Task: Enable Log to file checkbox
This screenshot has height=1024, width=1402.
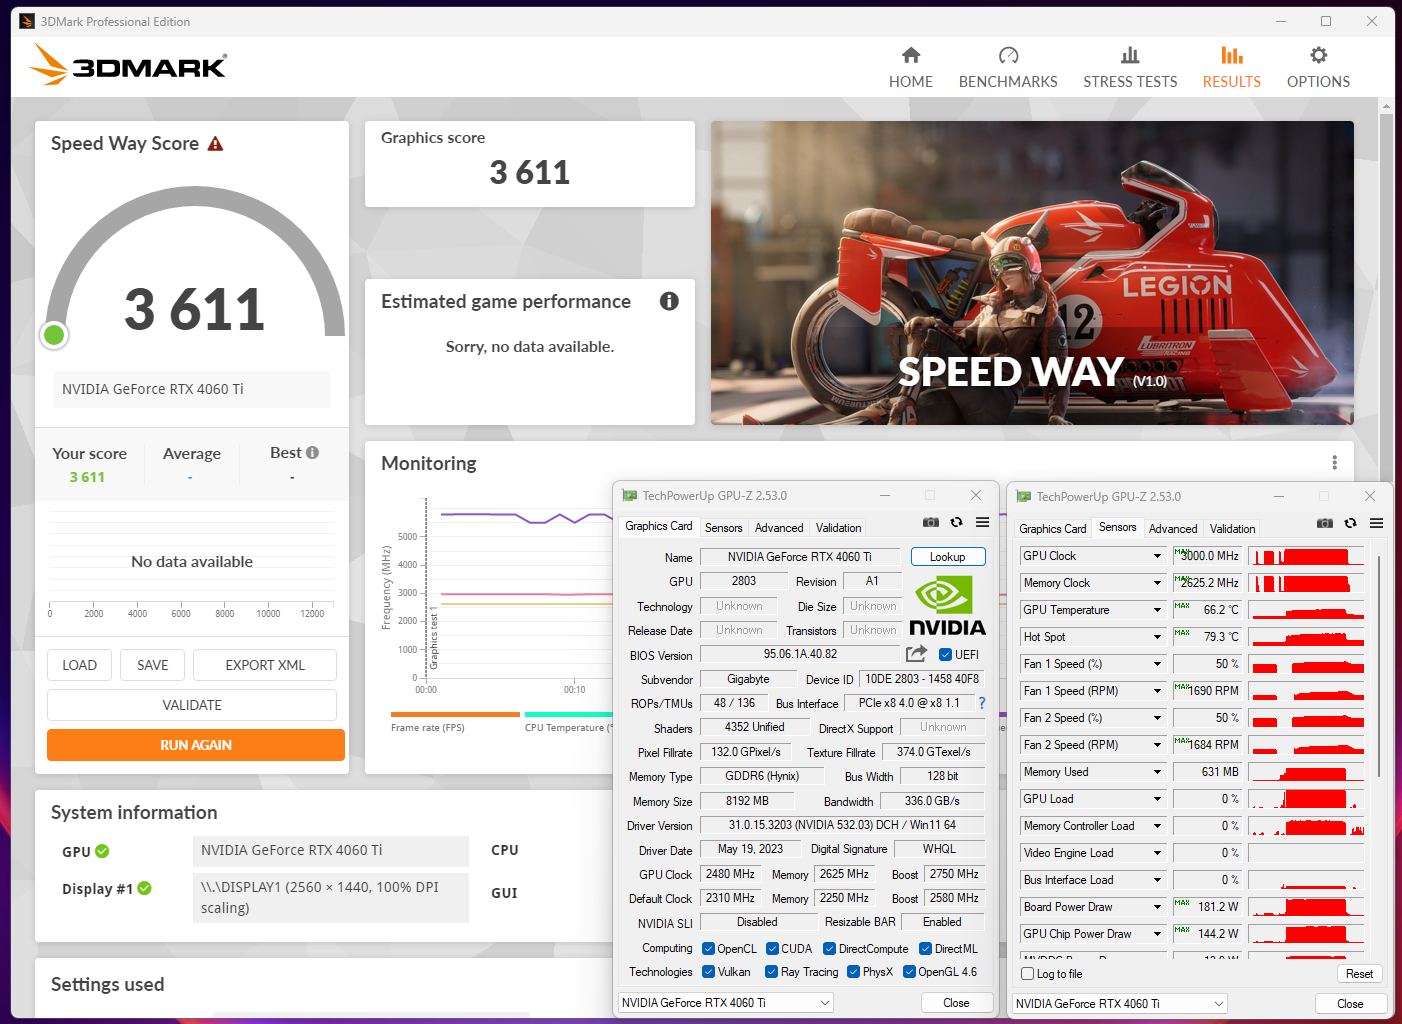Action: pyautogui.click(x=1027, y=974)
